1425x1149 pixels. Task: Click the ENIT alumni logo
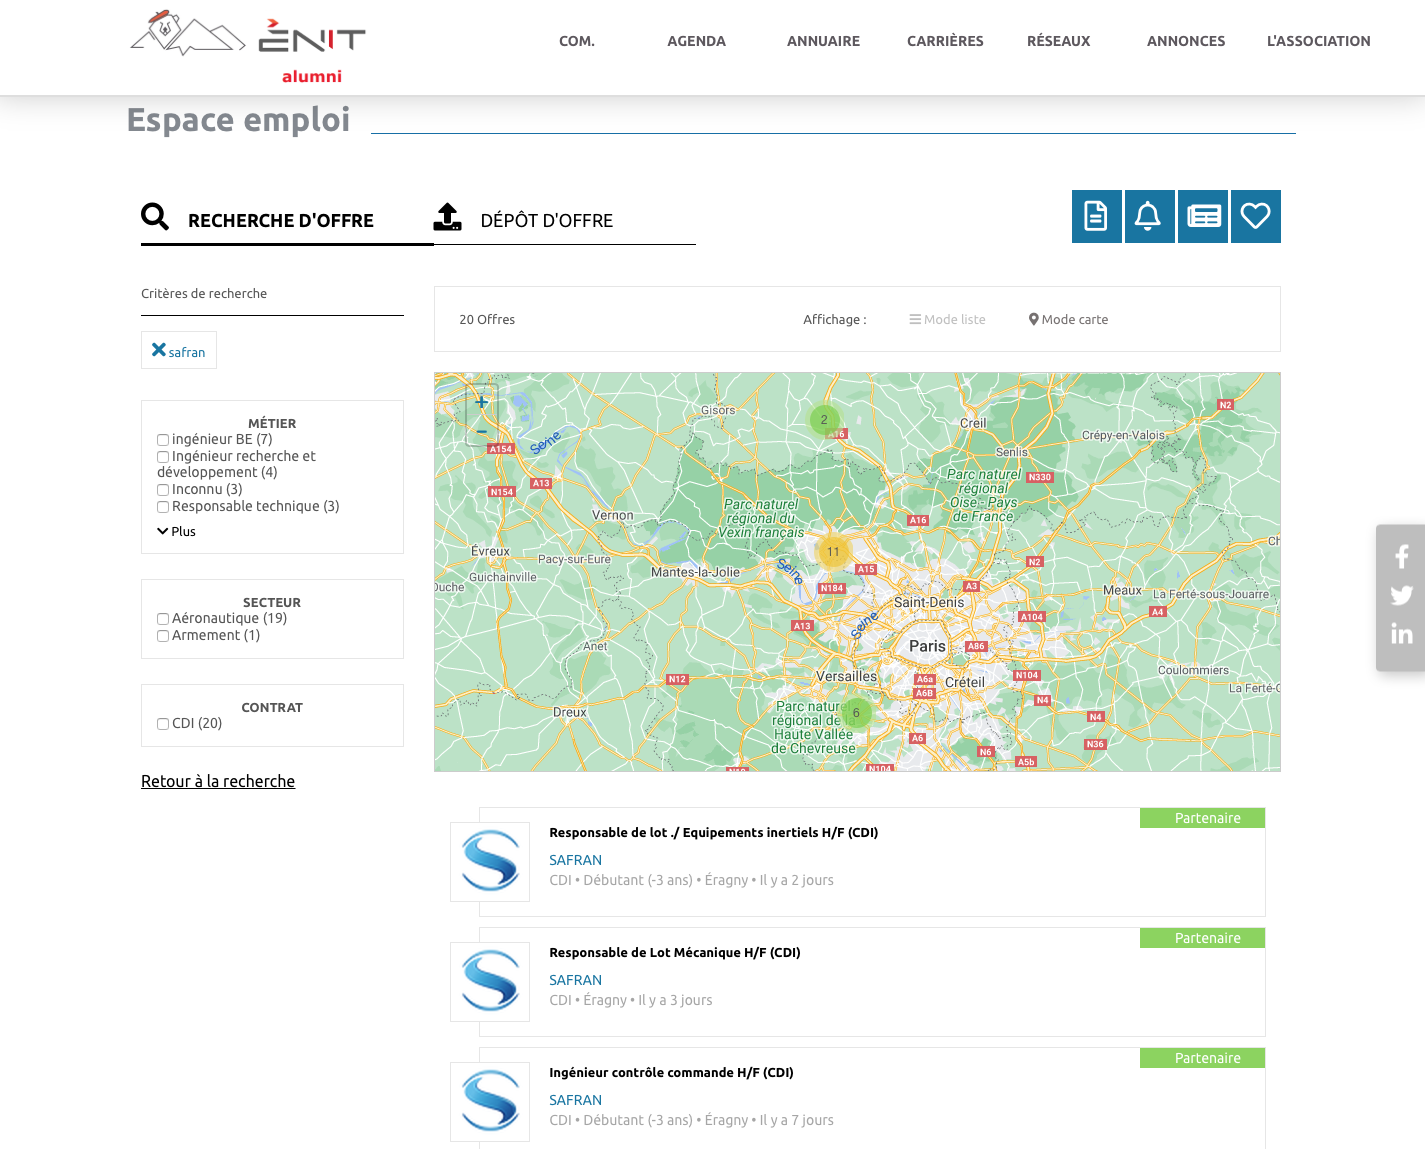(248, 47)
